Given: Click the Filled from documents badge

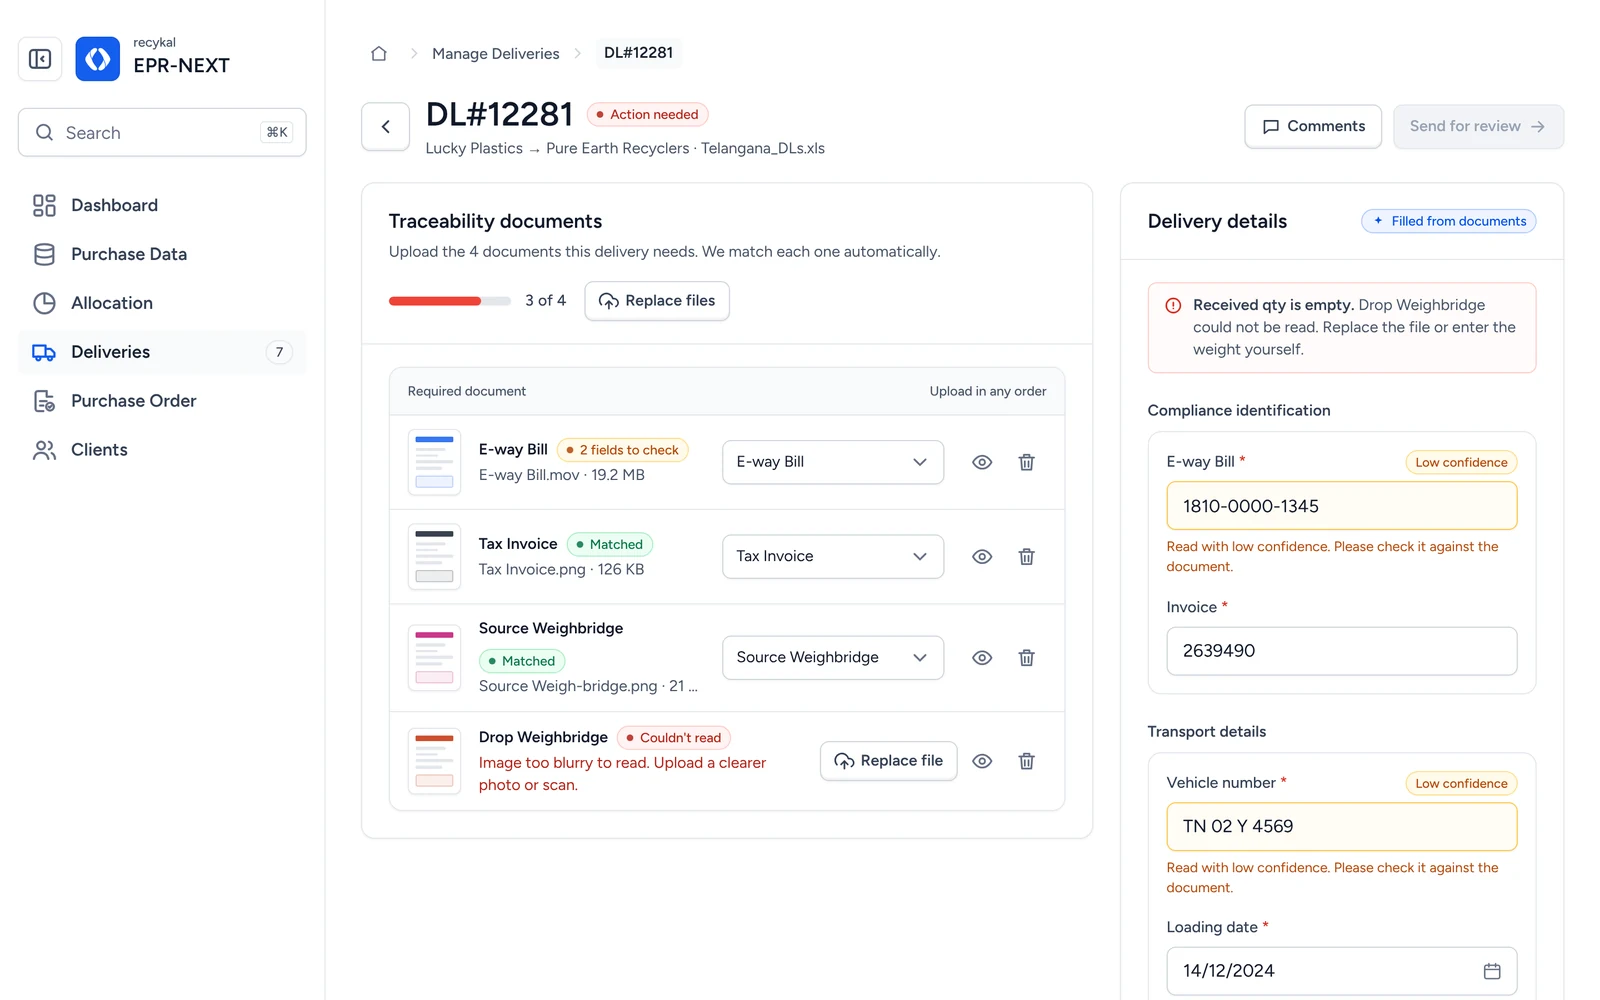Looking at the screenshot, I should 1449,221.
